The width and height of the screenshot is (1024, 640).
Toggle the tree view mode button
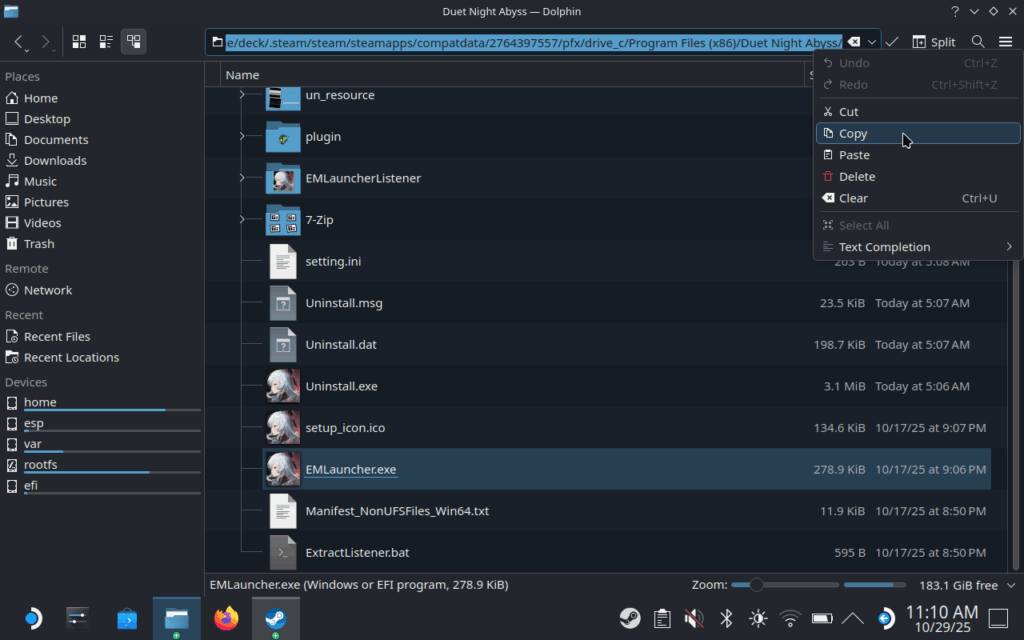pyautogui.click(x=133, y=42)
